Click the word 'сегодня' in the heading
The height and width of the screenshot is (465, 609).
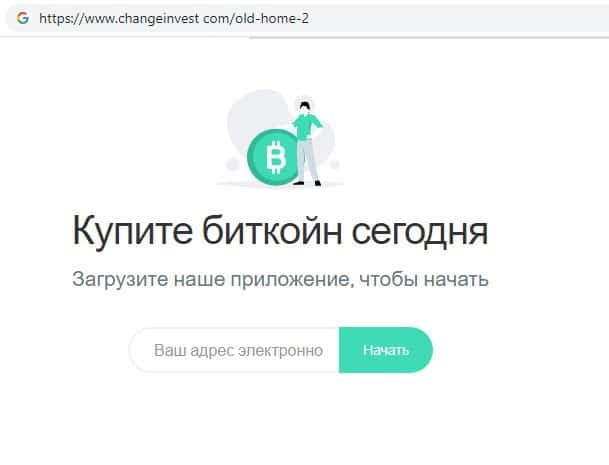[419, 233]
